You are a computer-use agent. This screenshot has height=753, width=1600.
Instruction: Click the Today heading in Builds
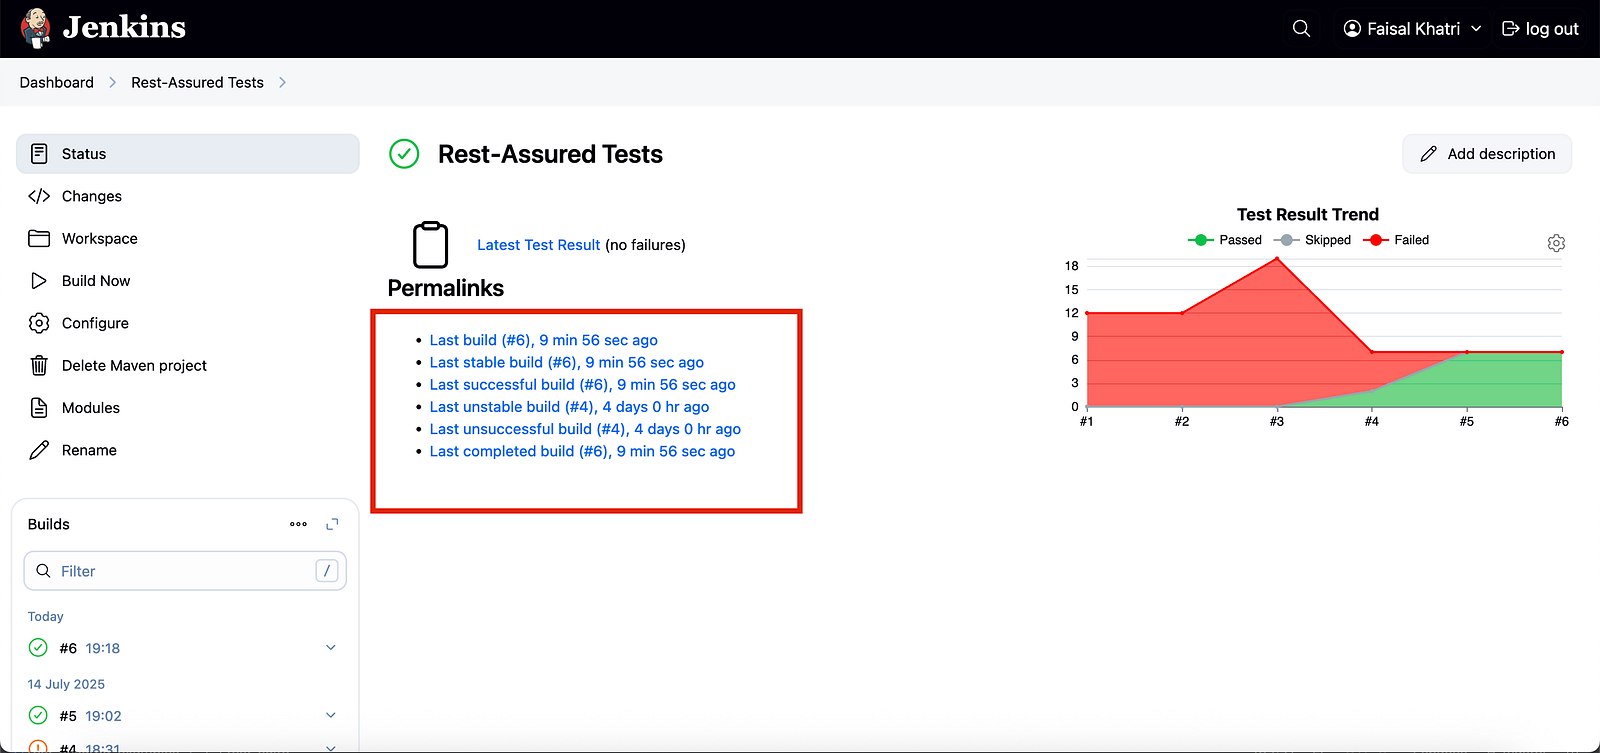(x=45, y=616)
